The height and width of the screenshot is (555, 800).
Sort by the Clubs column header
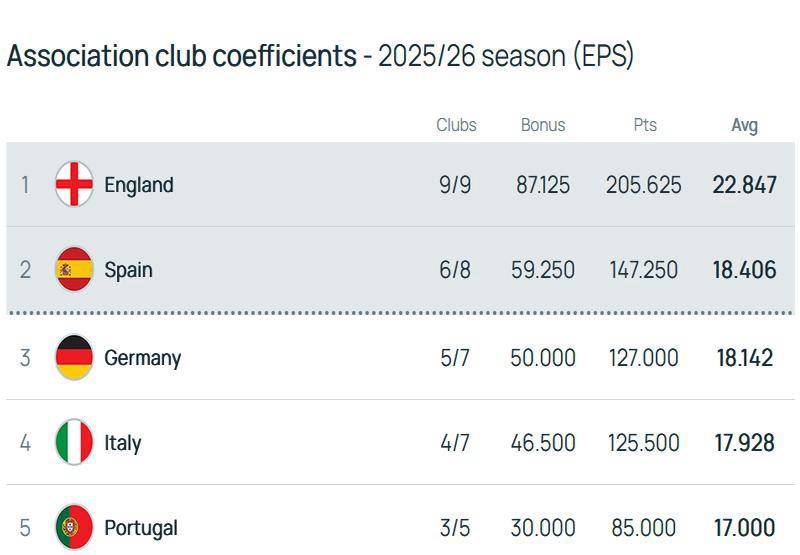pos(456,125)
